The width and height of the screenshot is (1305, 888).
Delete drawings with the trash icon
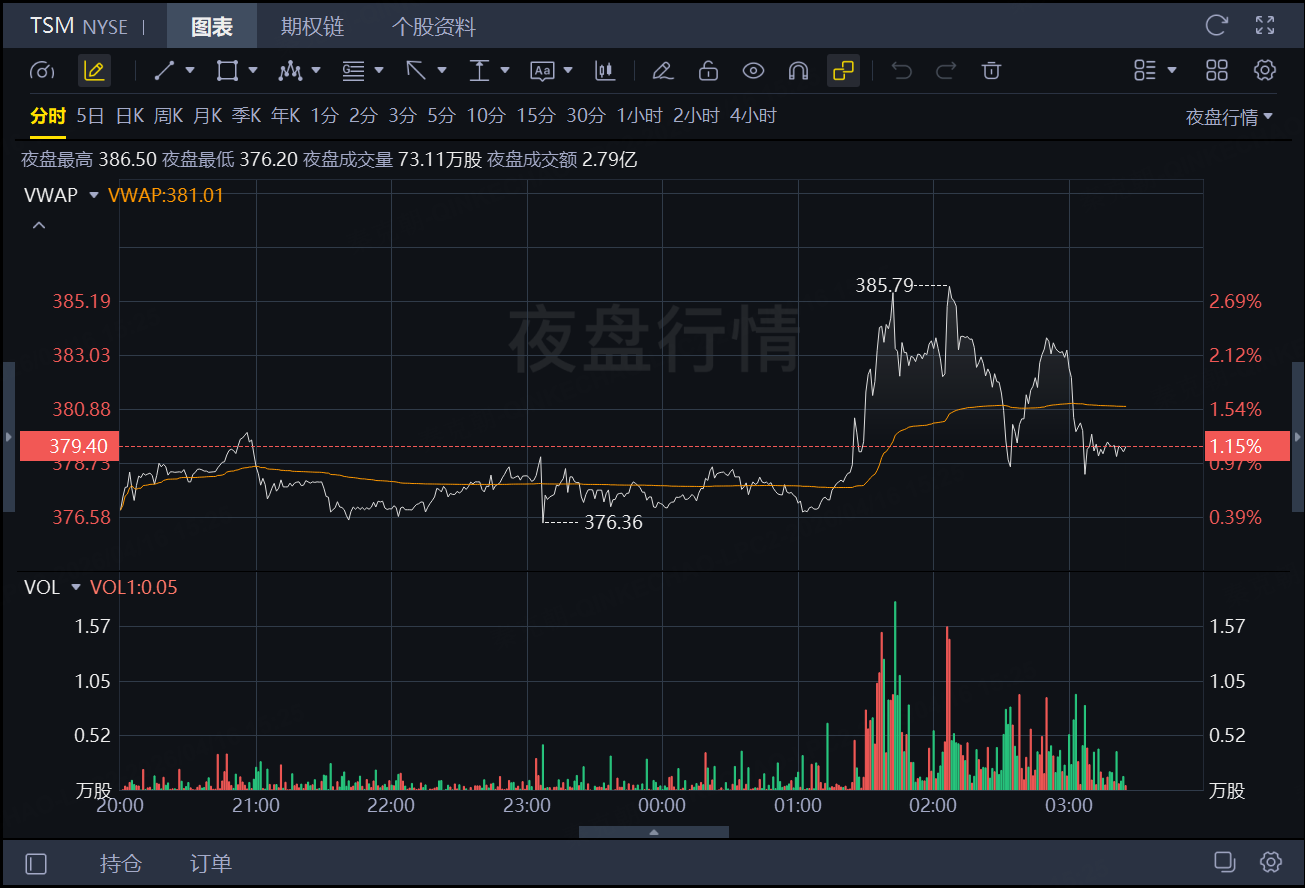[991, 71]
